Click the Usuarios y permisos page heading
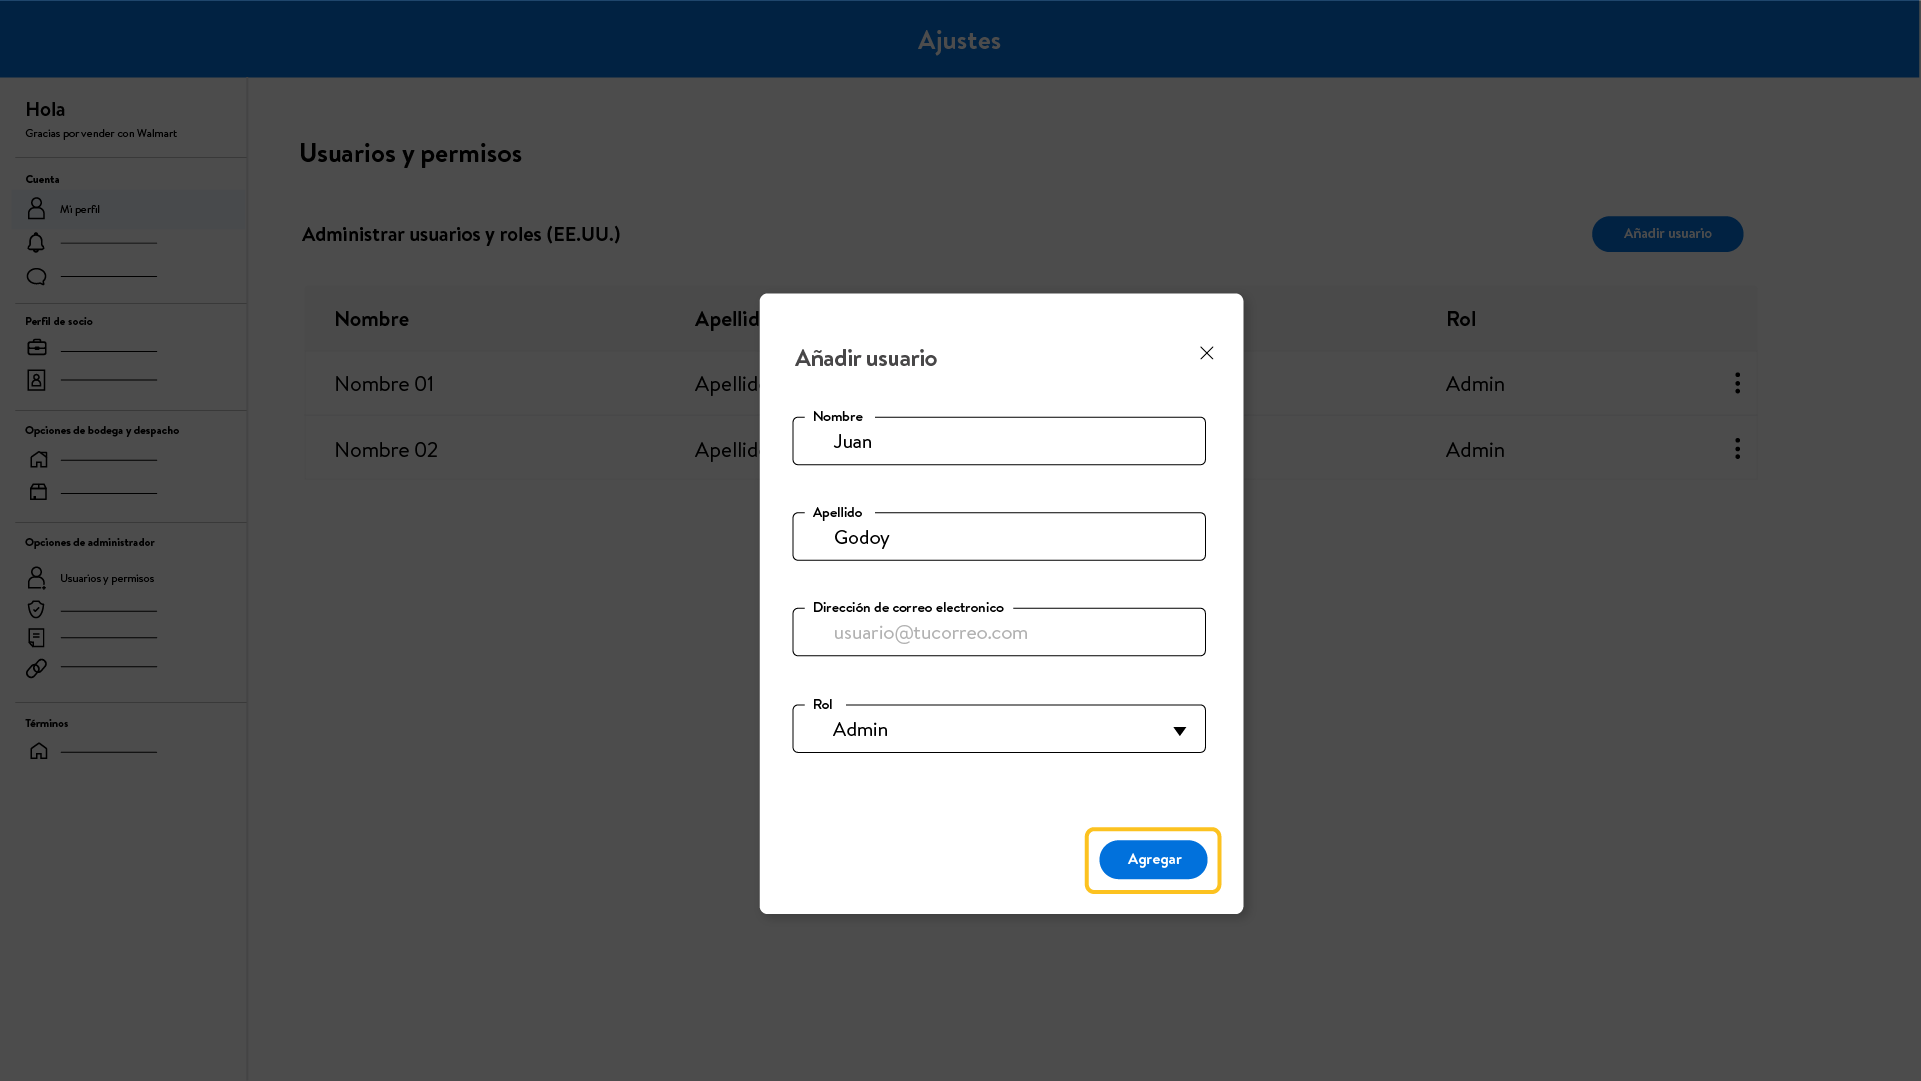 (x=410, y=153)
